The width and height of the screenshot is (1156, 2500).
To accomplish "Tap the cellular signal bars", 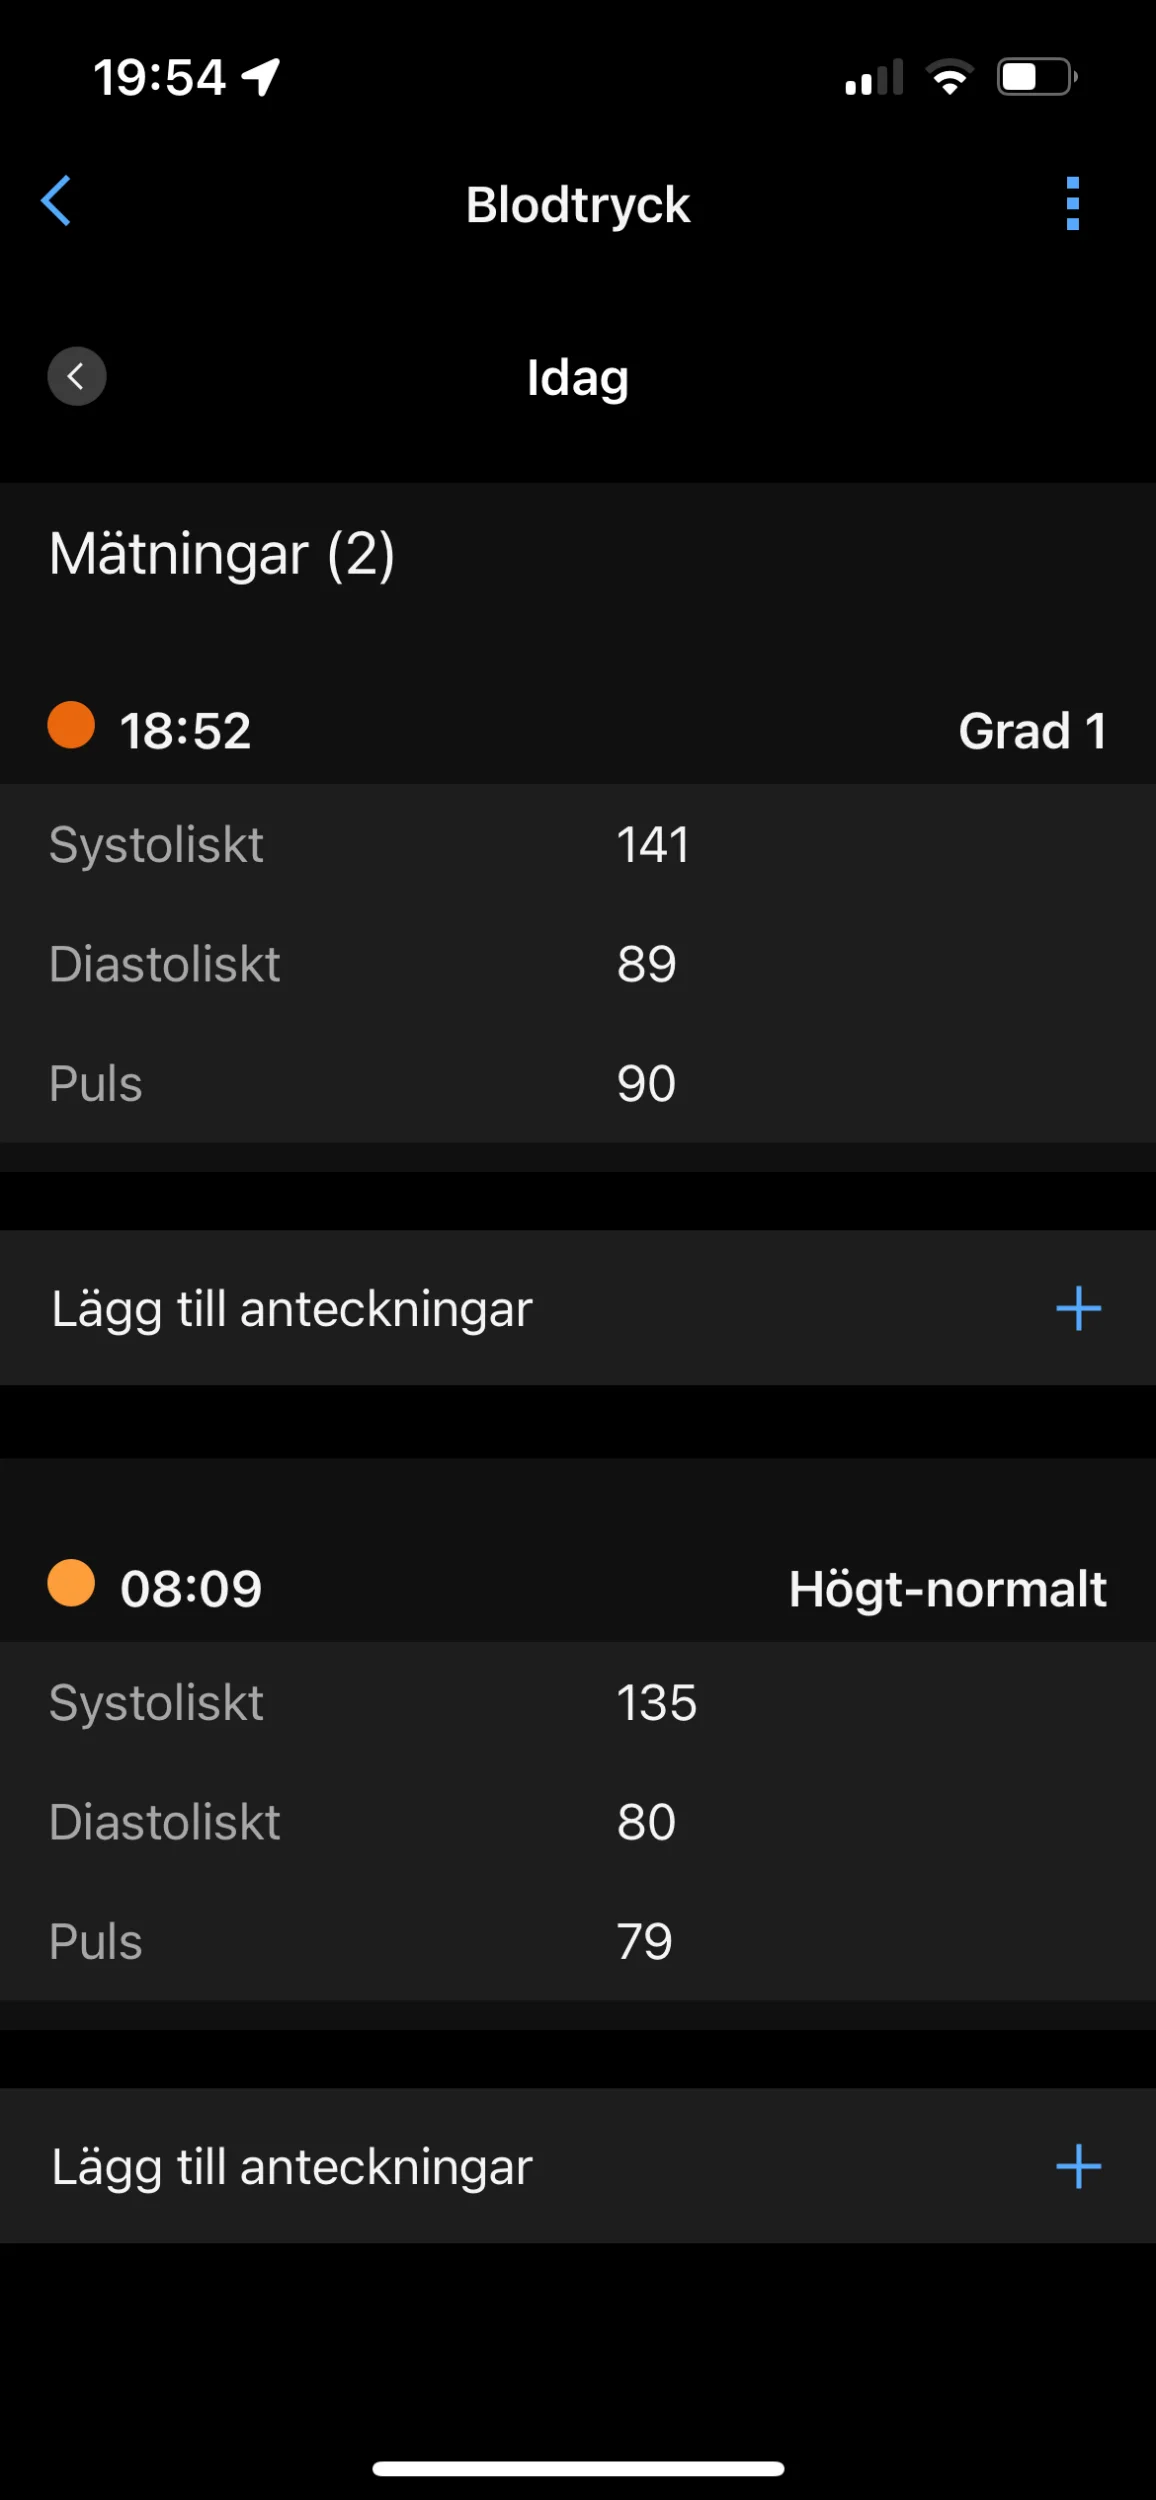I will point(873,78).
